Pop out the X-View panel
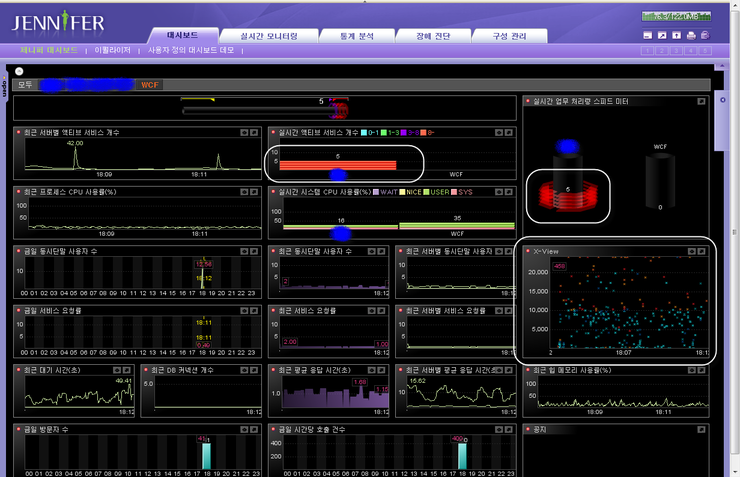This screenshot has width=740, height=477. coord(701,251)
